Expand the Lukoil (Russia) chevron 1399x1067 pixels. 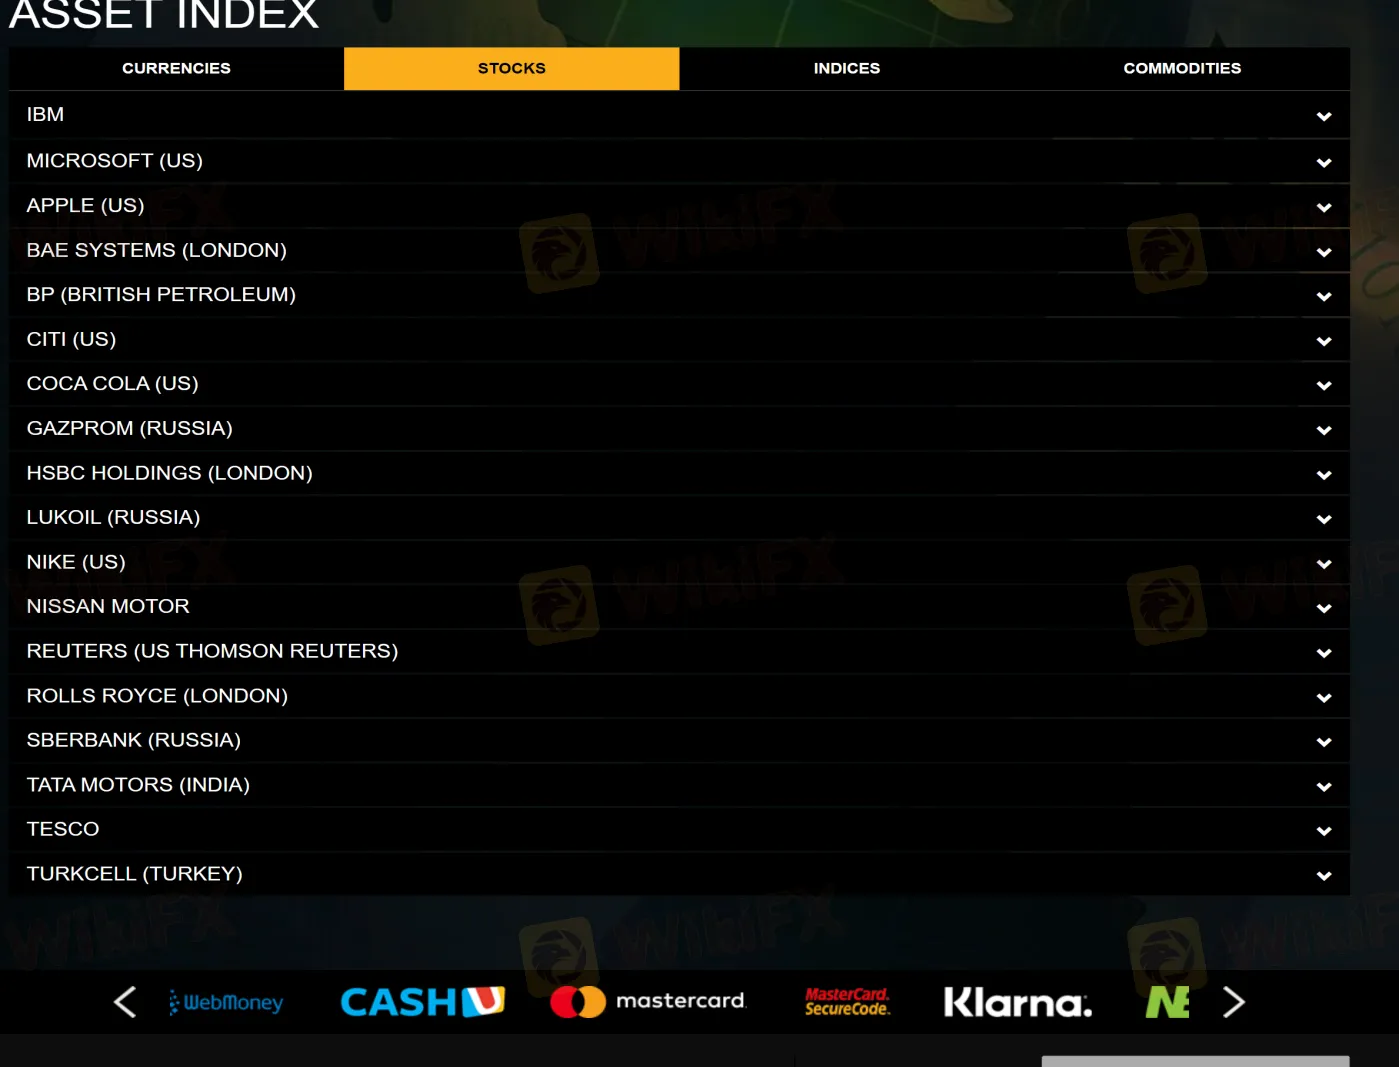coord(1324,519)
